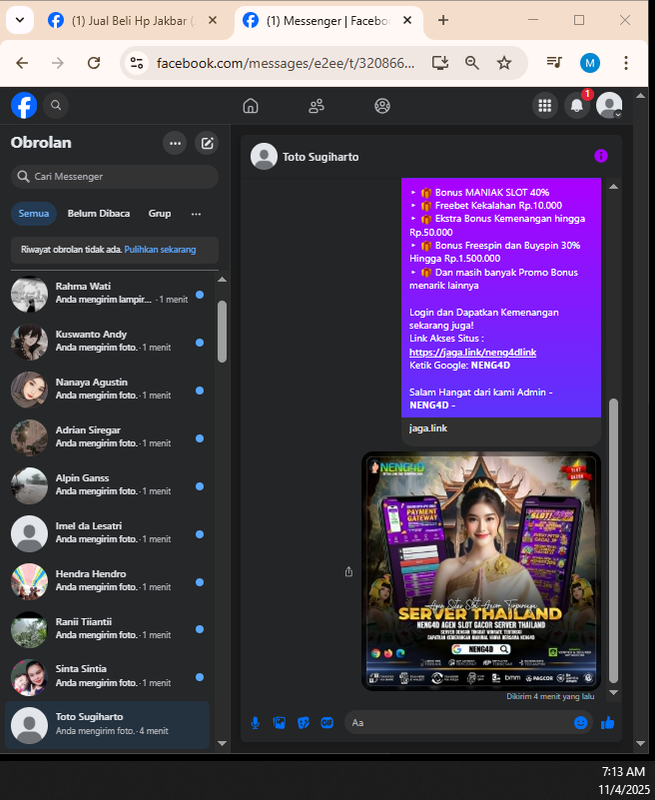Open the zoom magnifier in address bar
This screenshot has height=800, width=655.
pos(472,63)
